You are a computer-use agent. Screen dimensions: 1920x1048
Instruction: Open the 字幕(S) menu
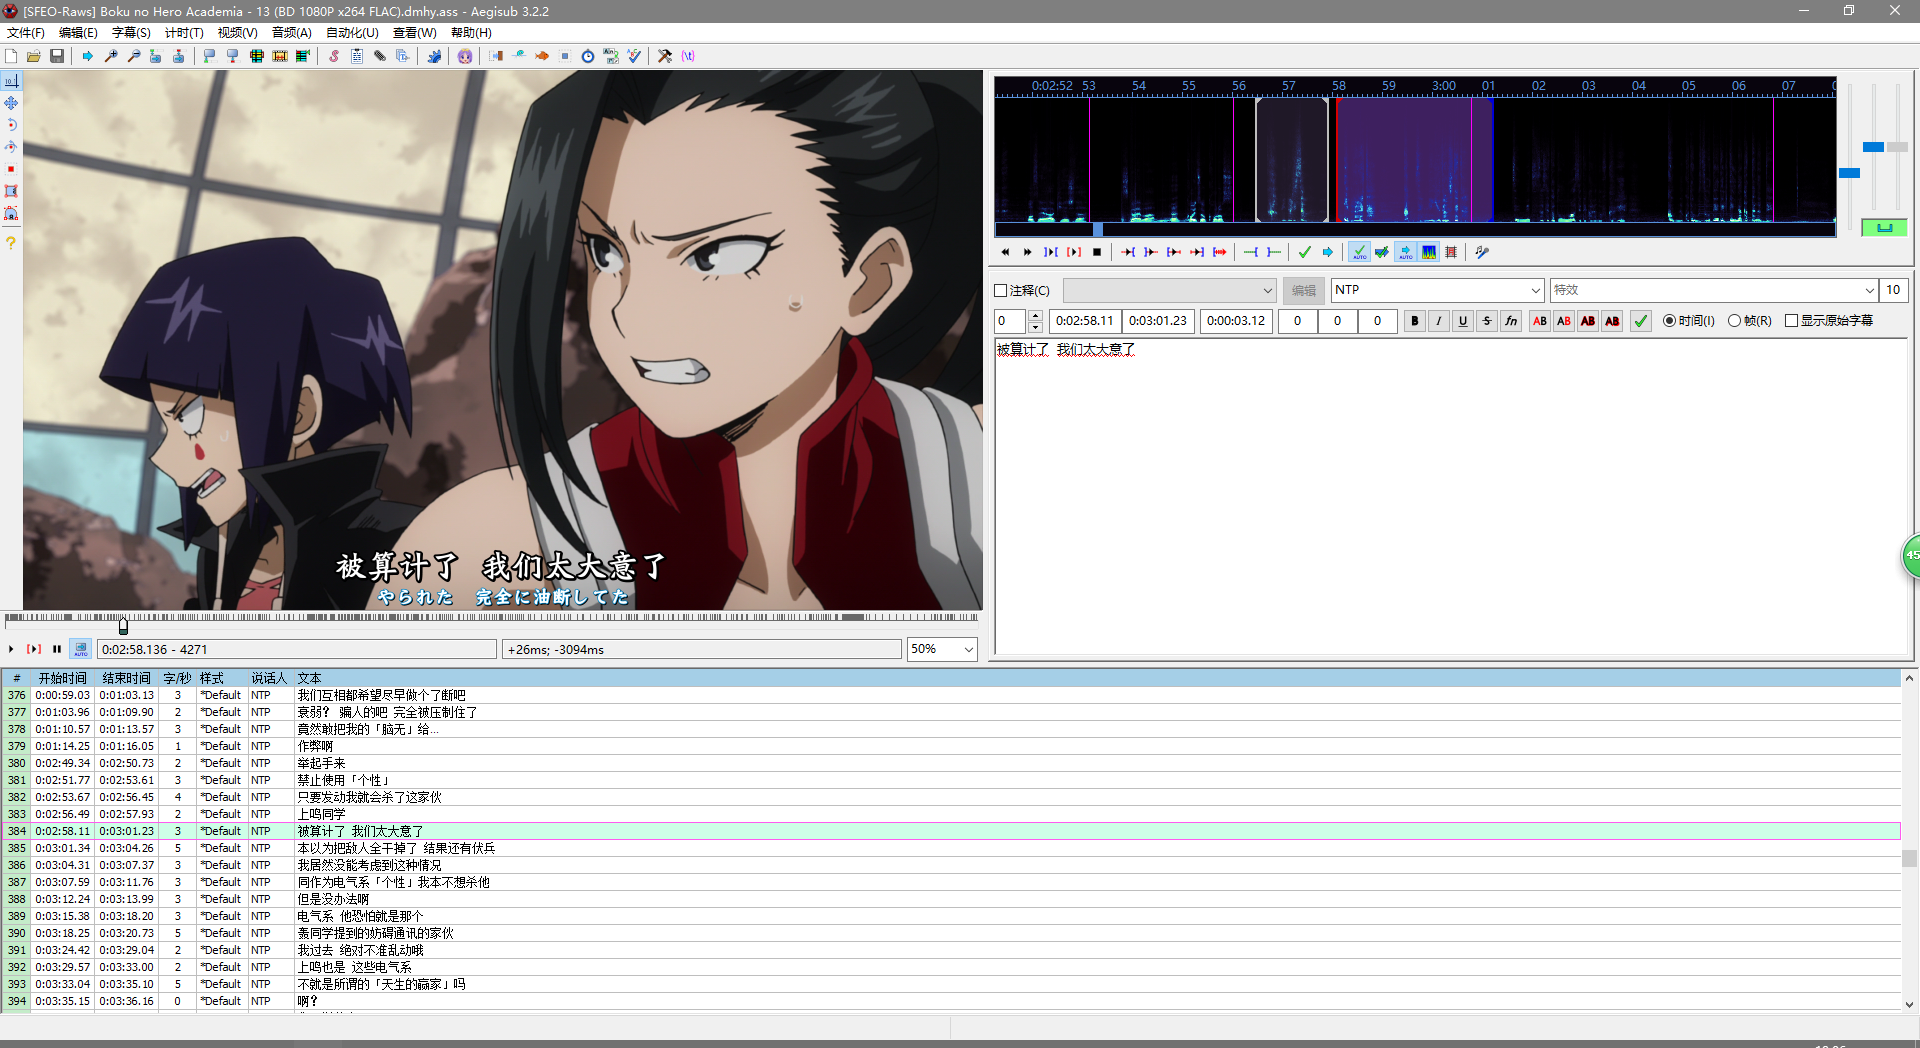[131, 33]
